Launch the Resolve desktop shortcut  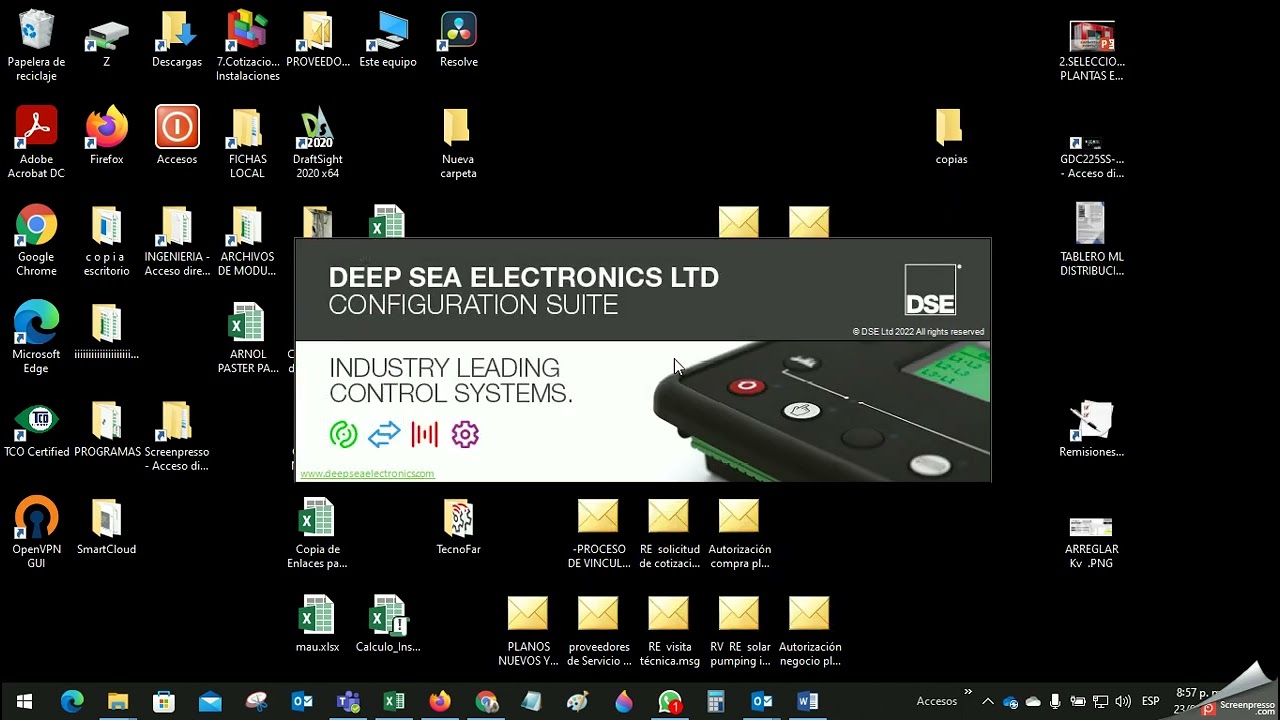coord(458,40)
